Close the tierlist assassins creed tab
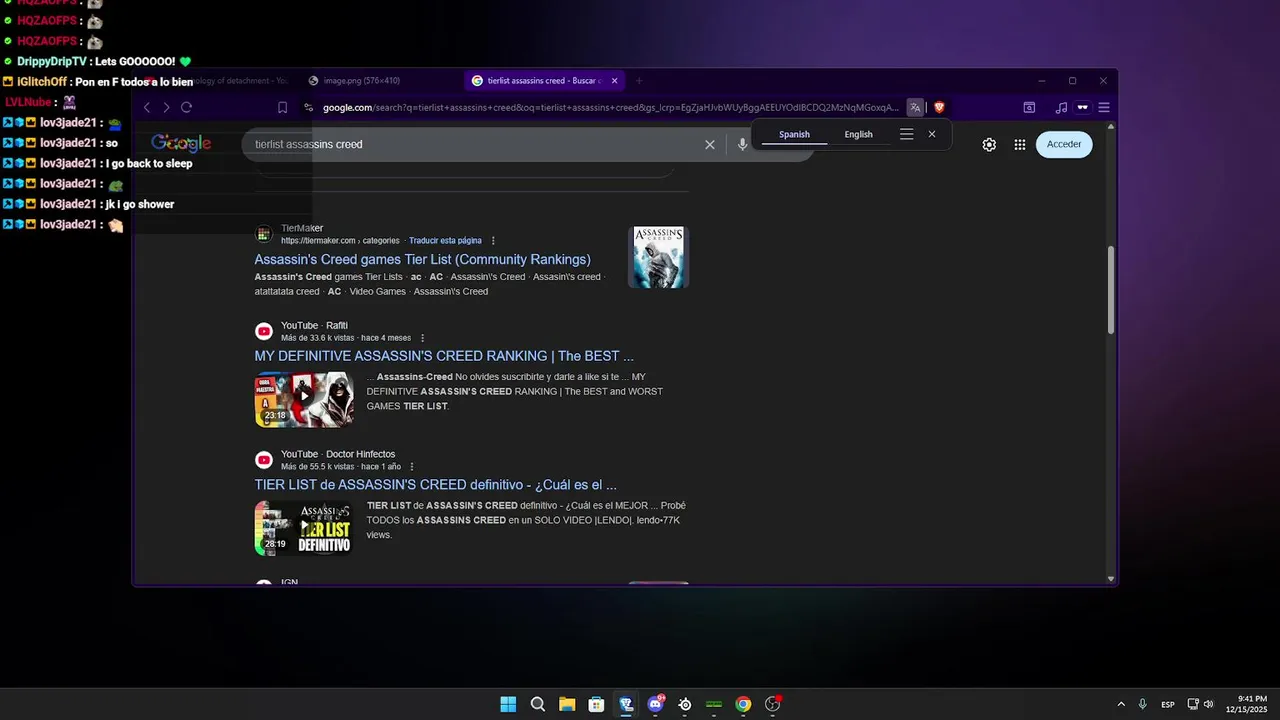 (x=614, y=81)
